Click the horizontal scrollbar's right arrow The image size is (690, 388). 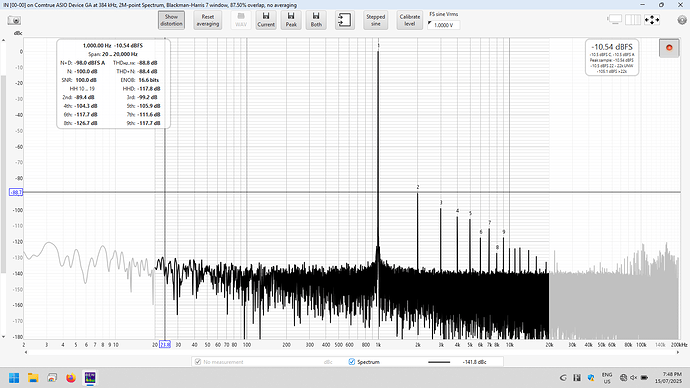click(x=678, y=352)
